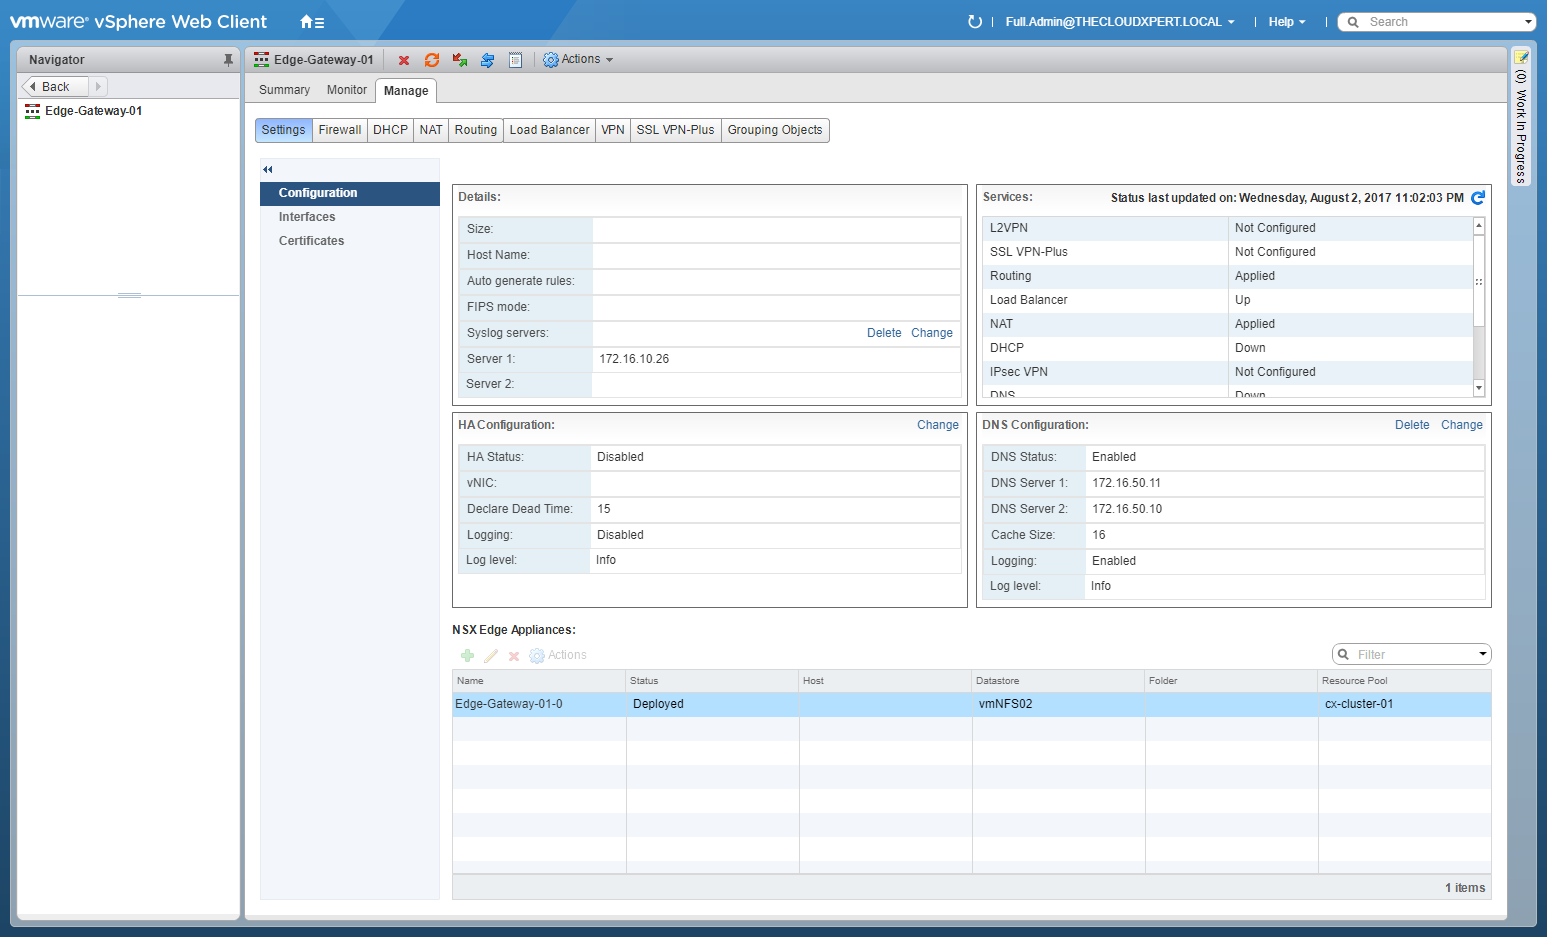Click the blue double-arrow toolbar icon

(x=487, y=60)
